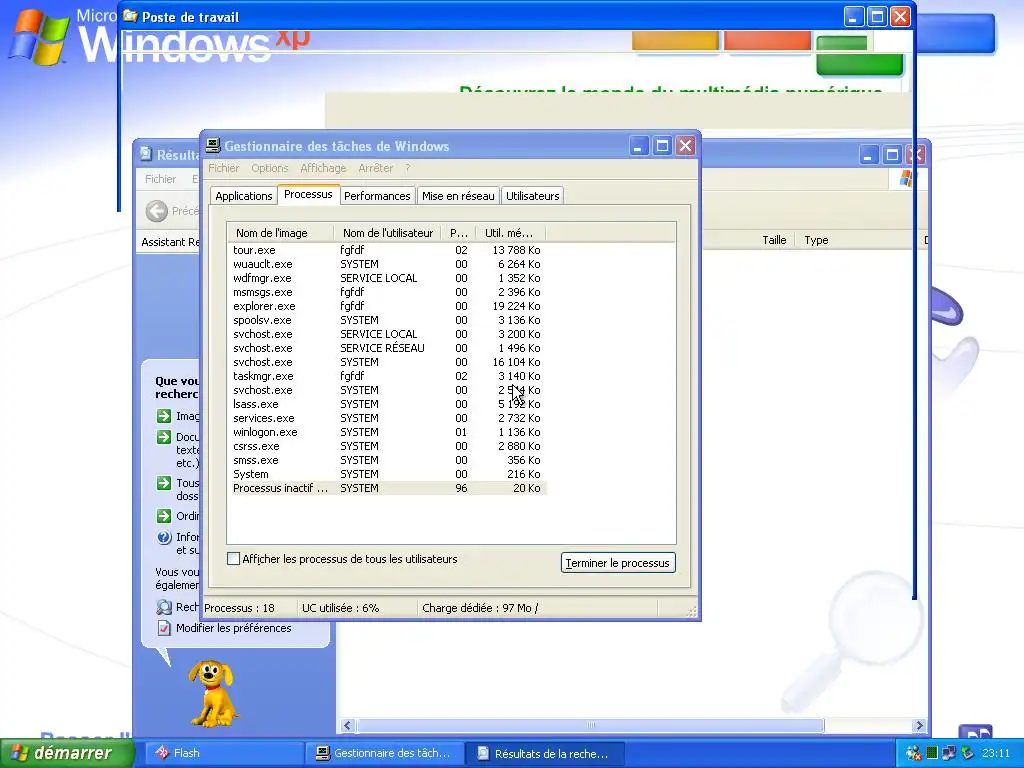
Task: Select the wdfmgr.exe process
Action: click(x=388, y=278)
